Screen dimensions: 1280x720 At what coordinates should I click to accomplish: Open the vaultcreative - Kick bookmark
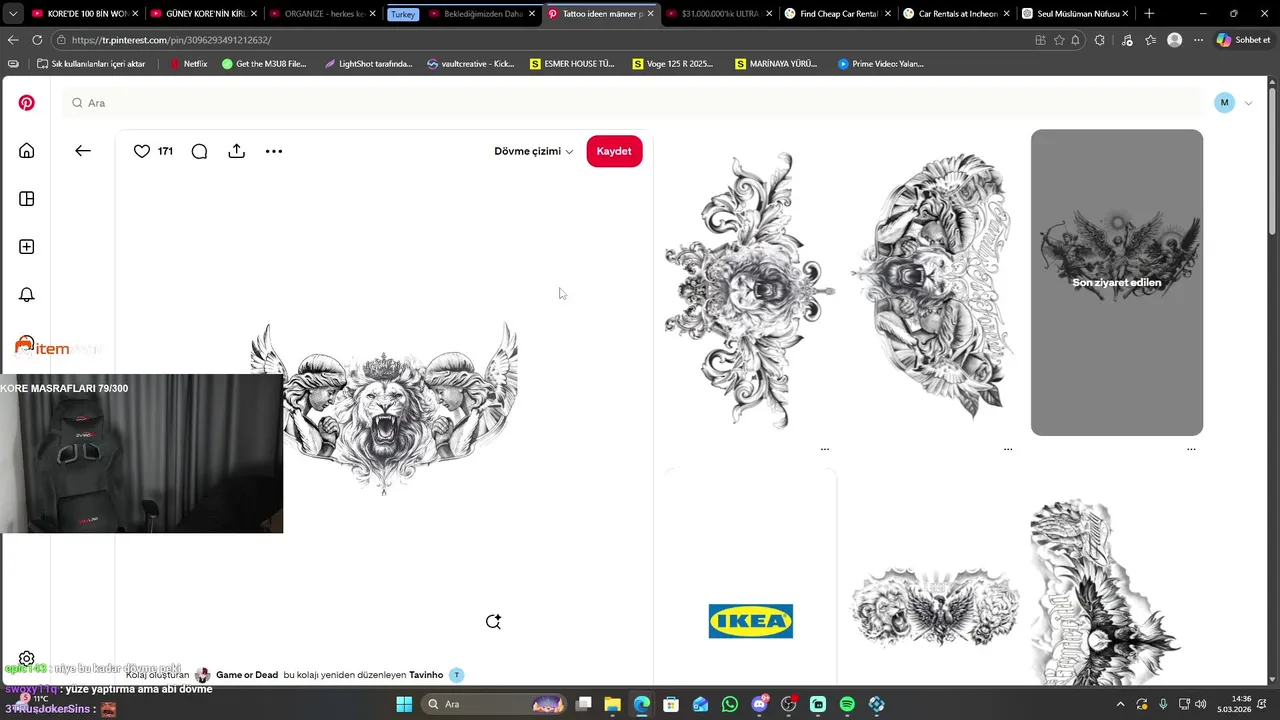(x=470, y=64)
